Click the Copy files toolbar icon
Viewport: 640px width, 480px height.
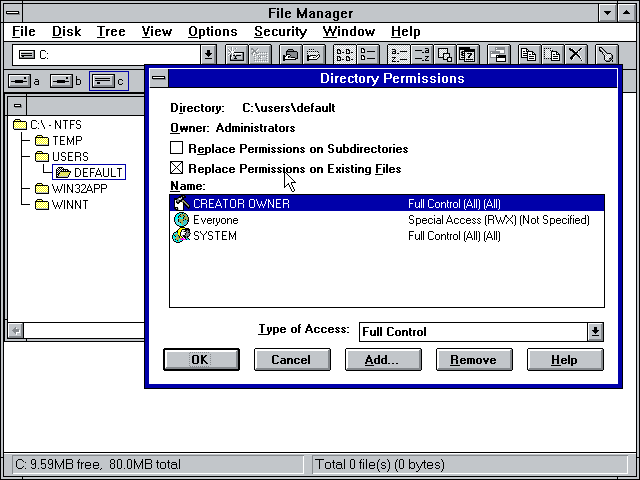(x=529, y=54)
